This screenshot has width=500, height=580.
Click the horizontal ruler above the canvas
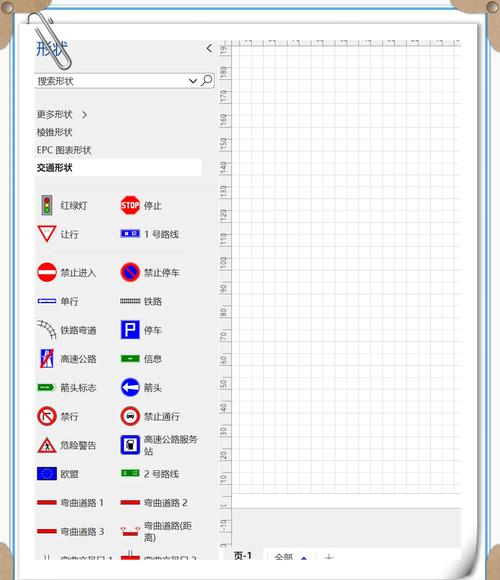[346, 43]
